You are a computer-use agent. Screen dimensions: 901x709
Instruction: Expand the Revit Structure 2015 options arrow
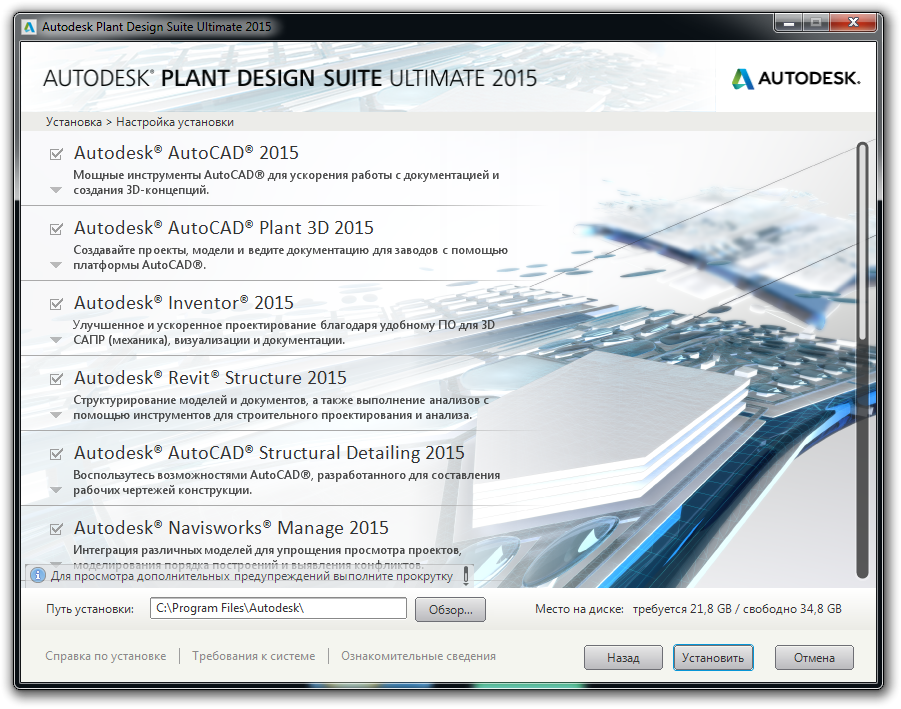56,415
